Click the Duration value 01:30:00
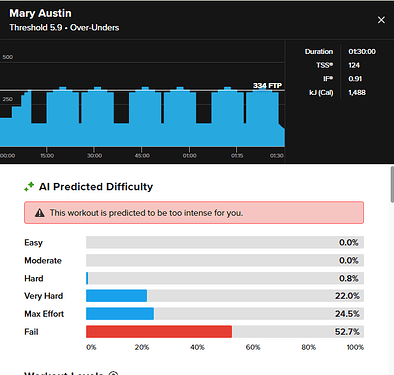The width and height of the screenshot is (394, 375). (x=362, y=52)
